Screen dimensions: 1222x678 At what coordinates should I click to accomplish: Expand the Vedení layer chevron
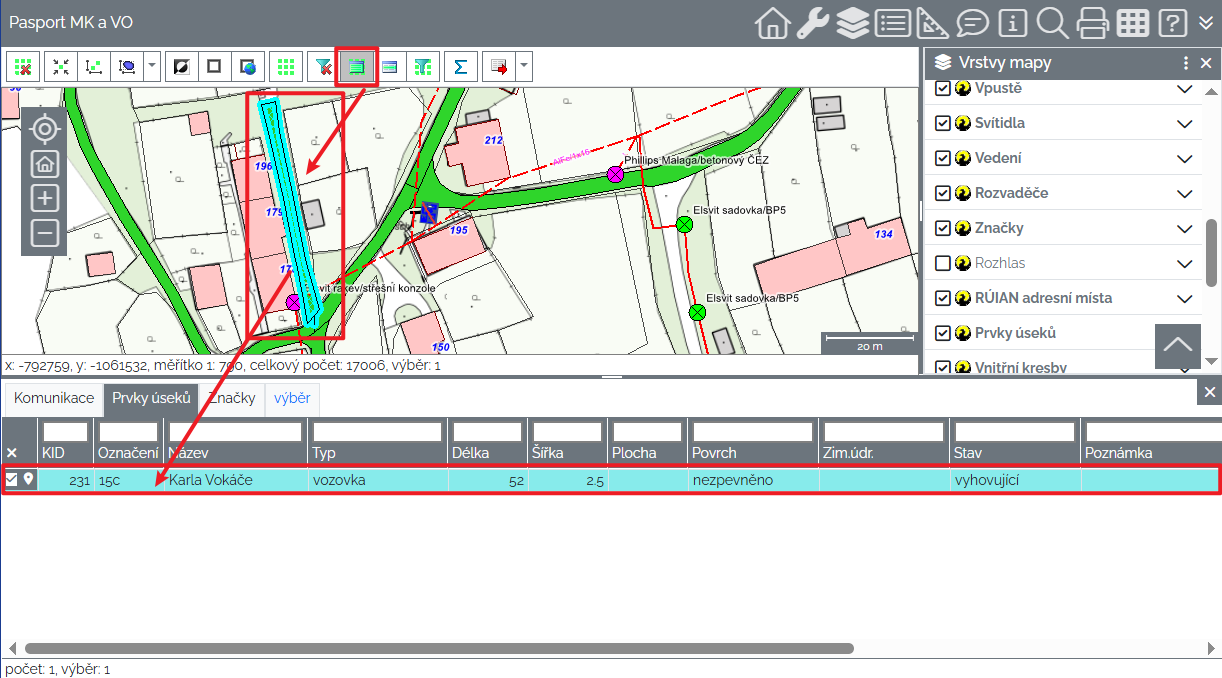click(x=1185, y=158)
